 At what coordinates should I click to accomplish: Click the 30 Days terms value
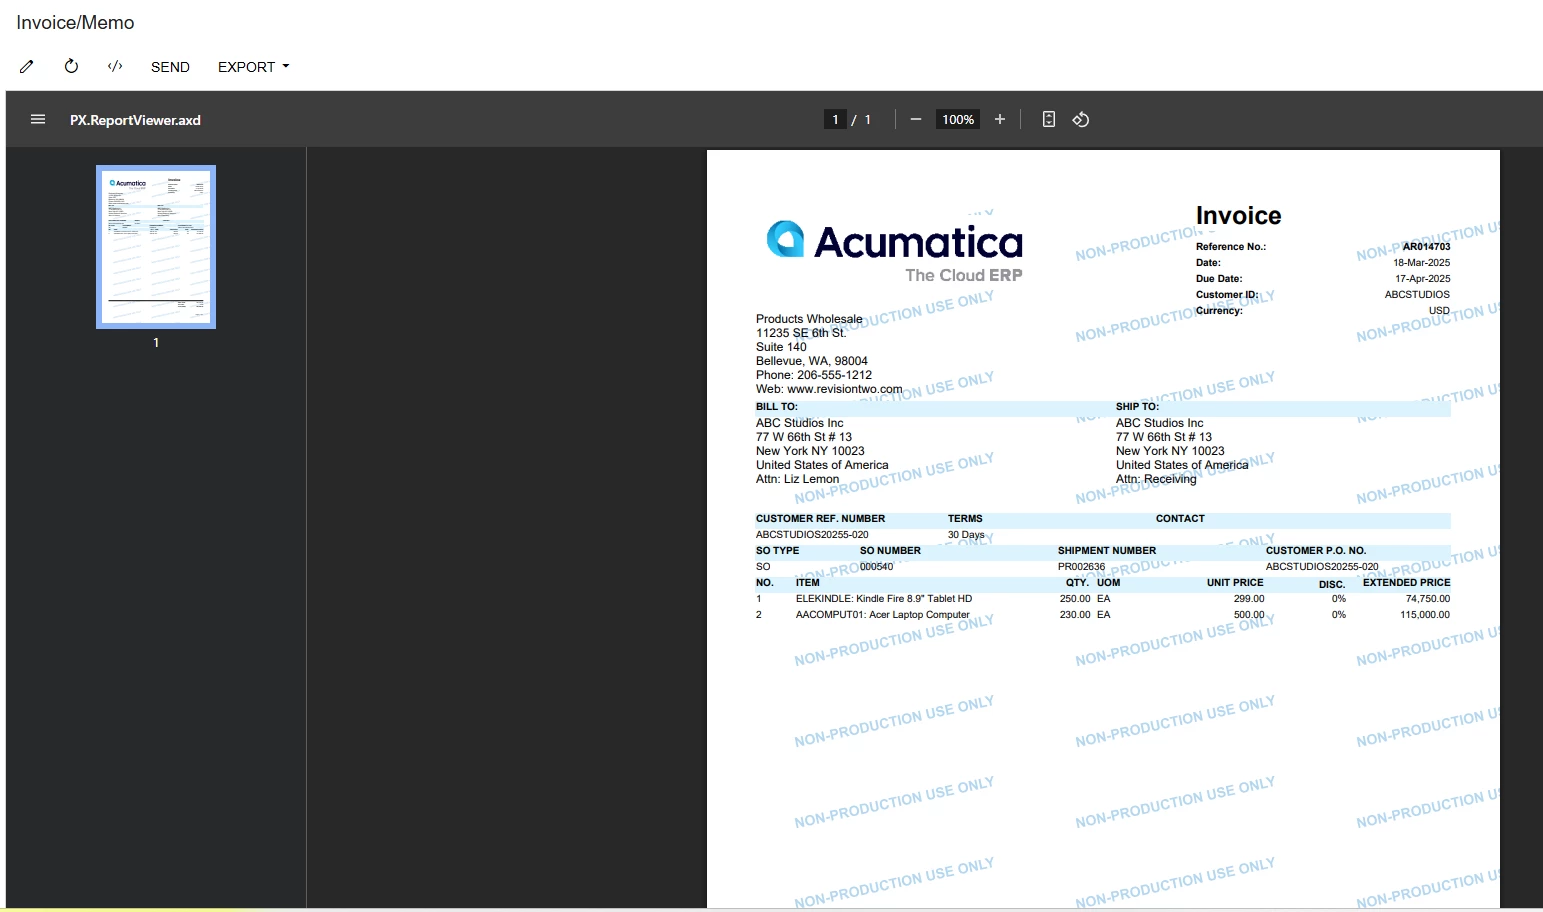tap(966, 535)
